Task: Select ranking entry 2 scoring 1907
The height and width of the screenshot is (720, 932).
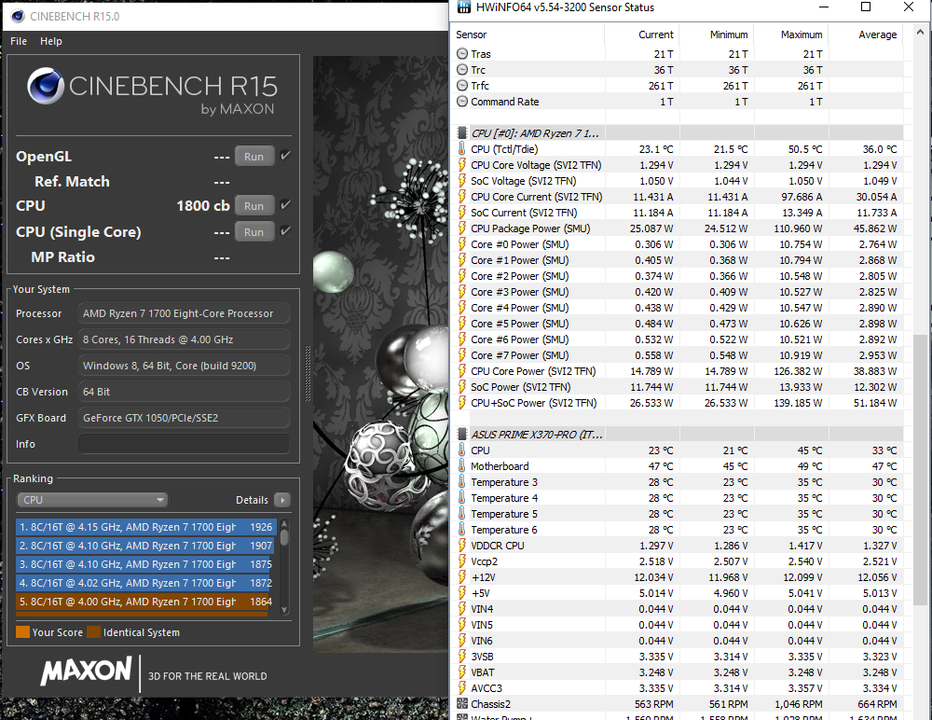Action: click(x=146, y=546)
